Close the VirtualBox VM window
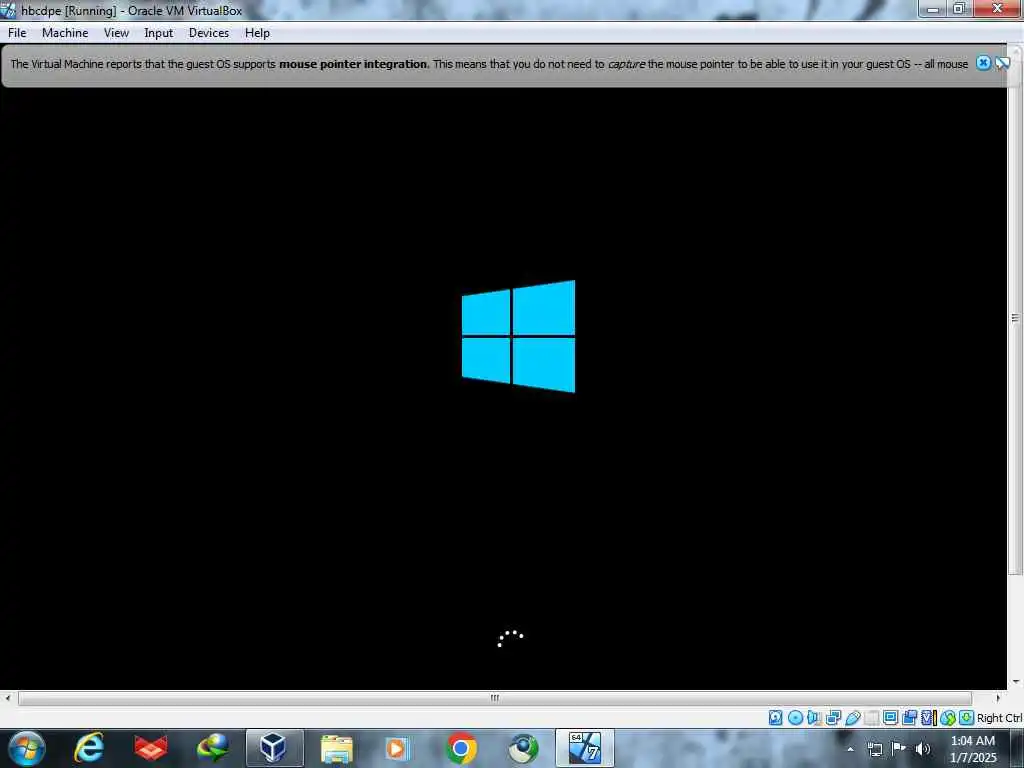 [997, 9]
